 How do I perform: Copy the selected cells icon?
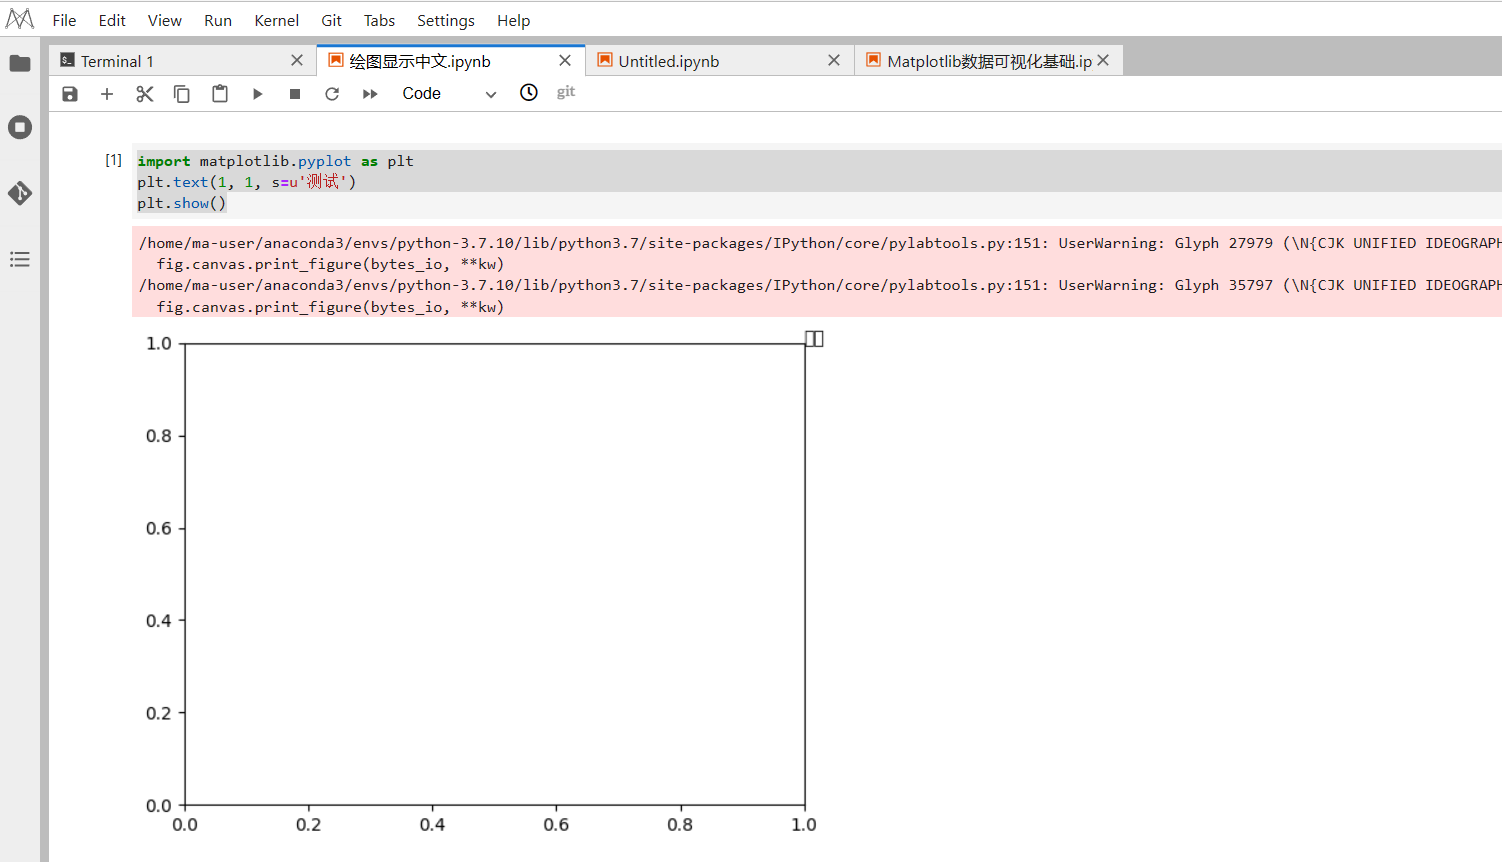coord(182,94)
